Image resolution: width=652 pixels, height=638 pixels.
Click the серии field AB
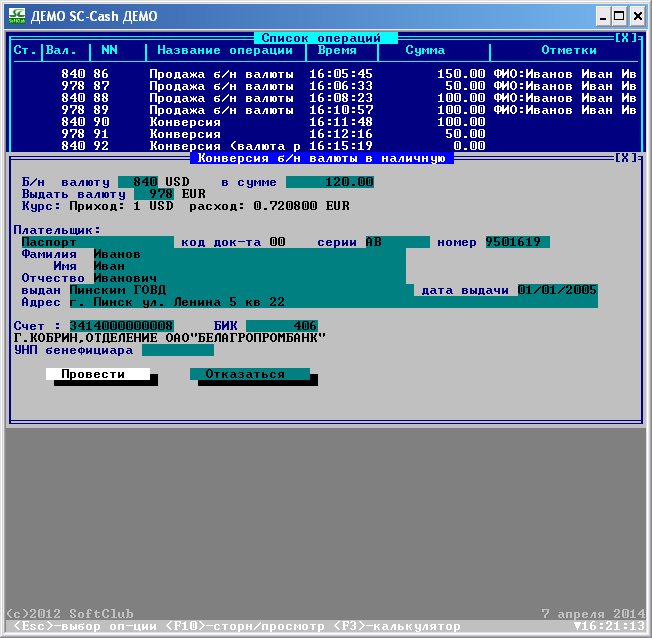pos(398,242)
